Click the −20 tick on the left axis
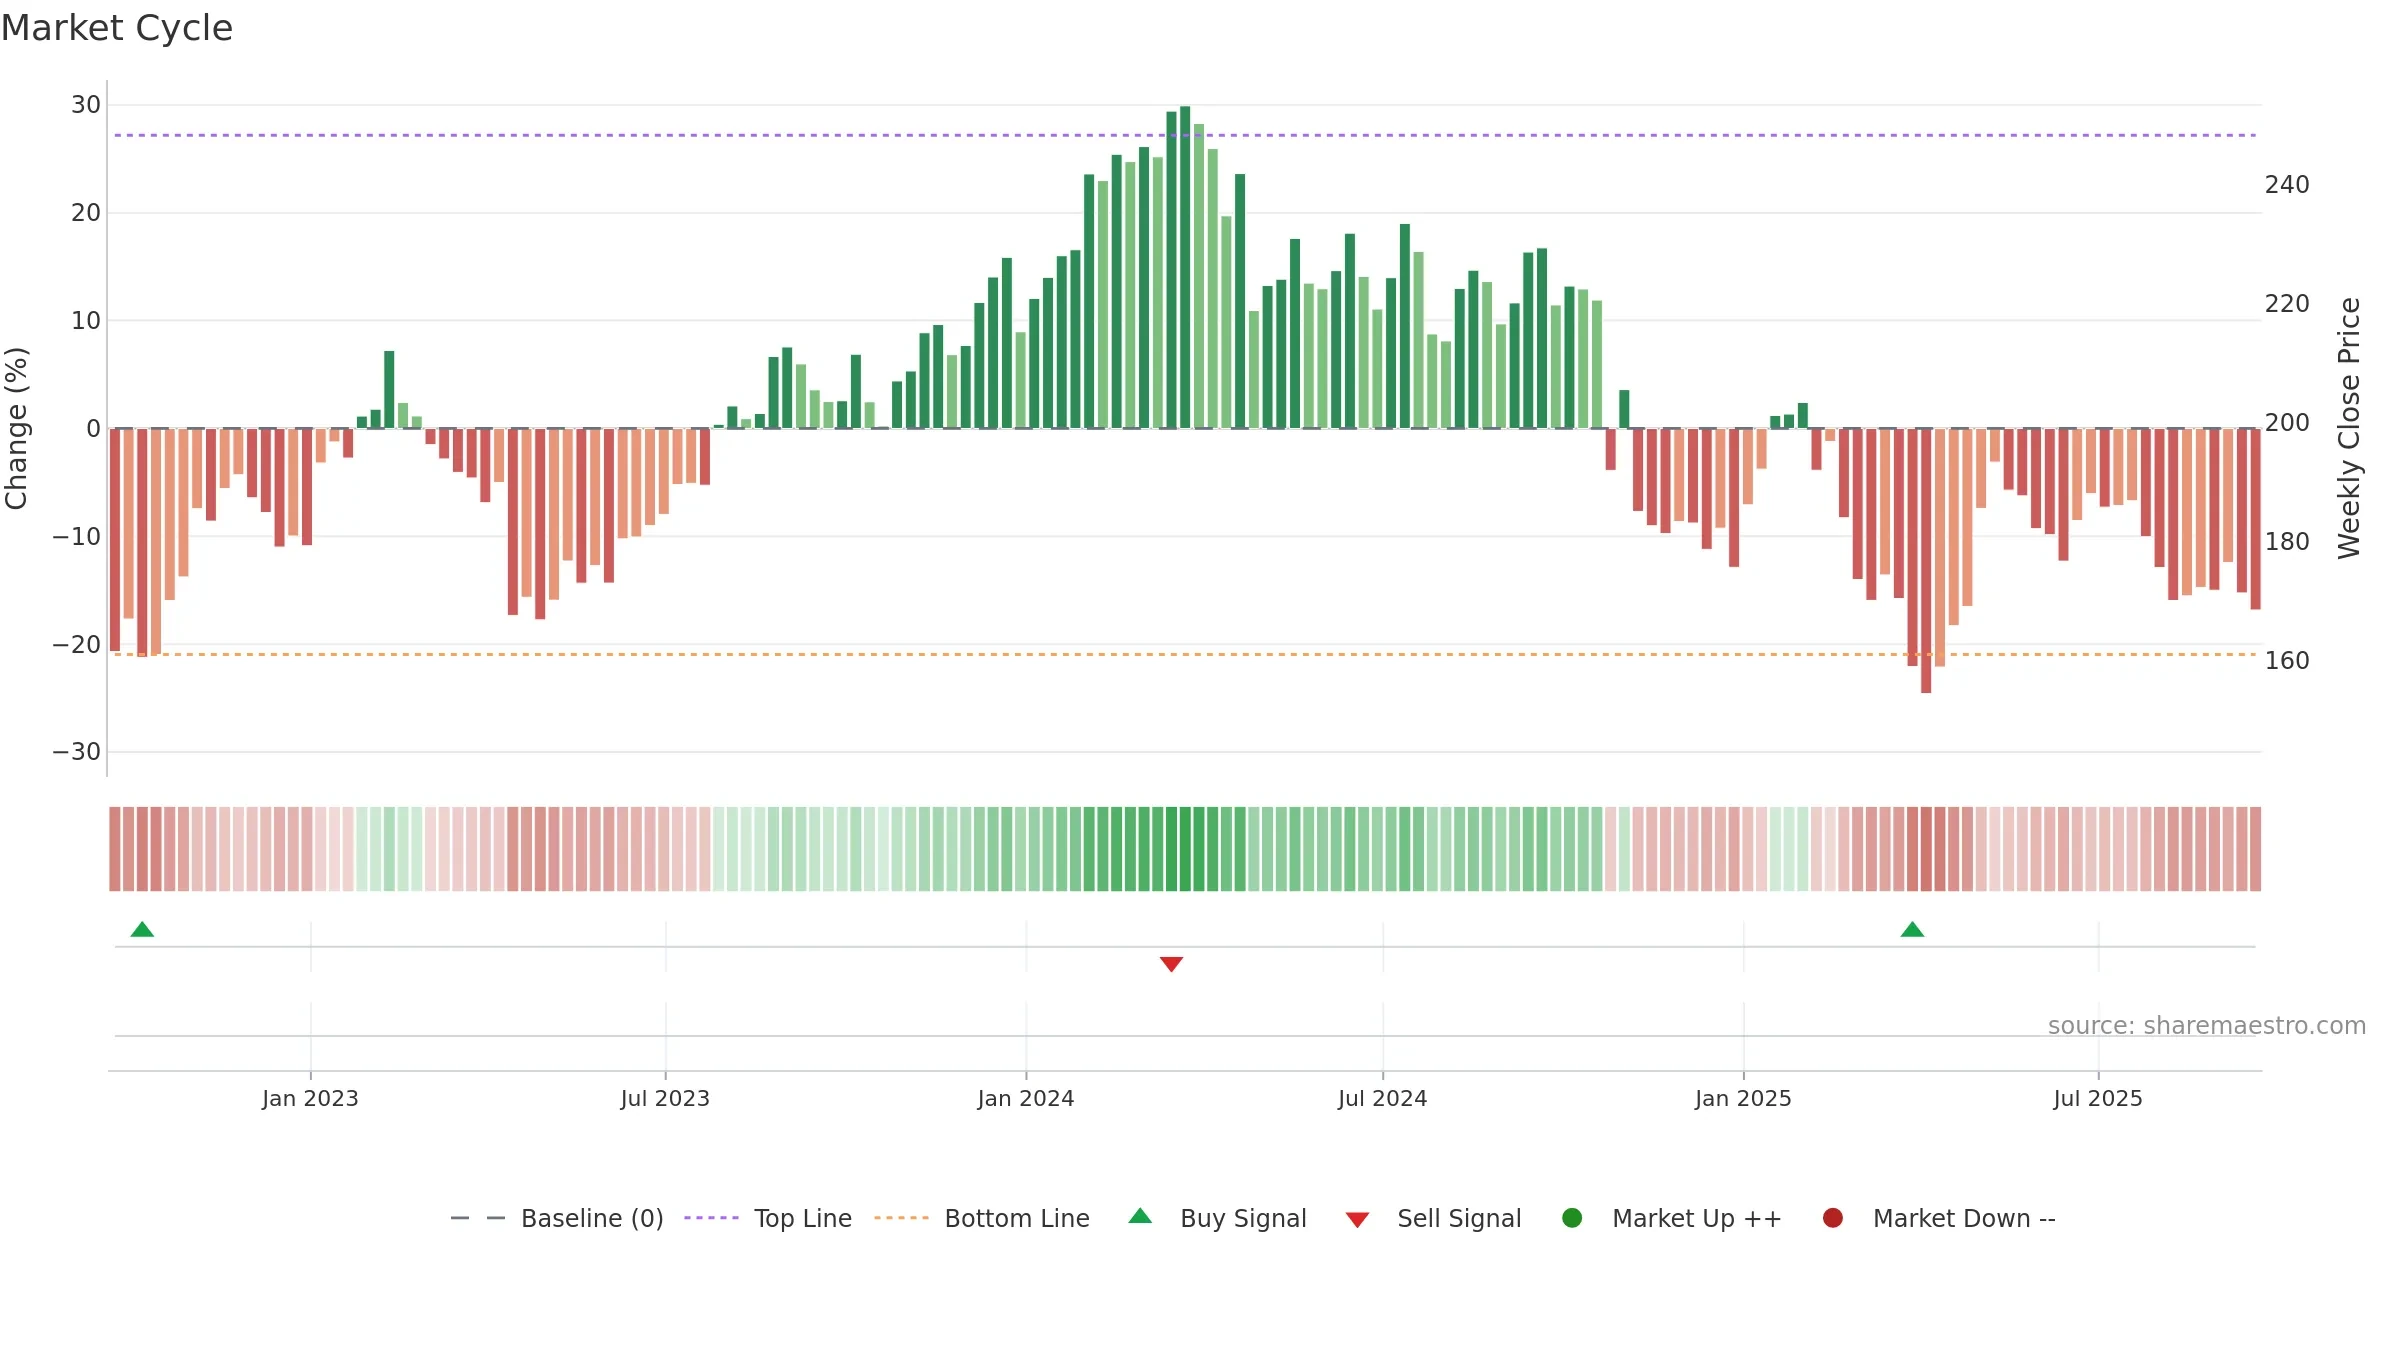This screenshot has height=1350, width=2400. click(x=77, y=645)
